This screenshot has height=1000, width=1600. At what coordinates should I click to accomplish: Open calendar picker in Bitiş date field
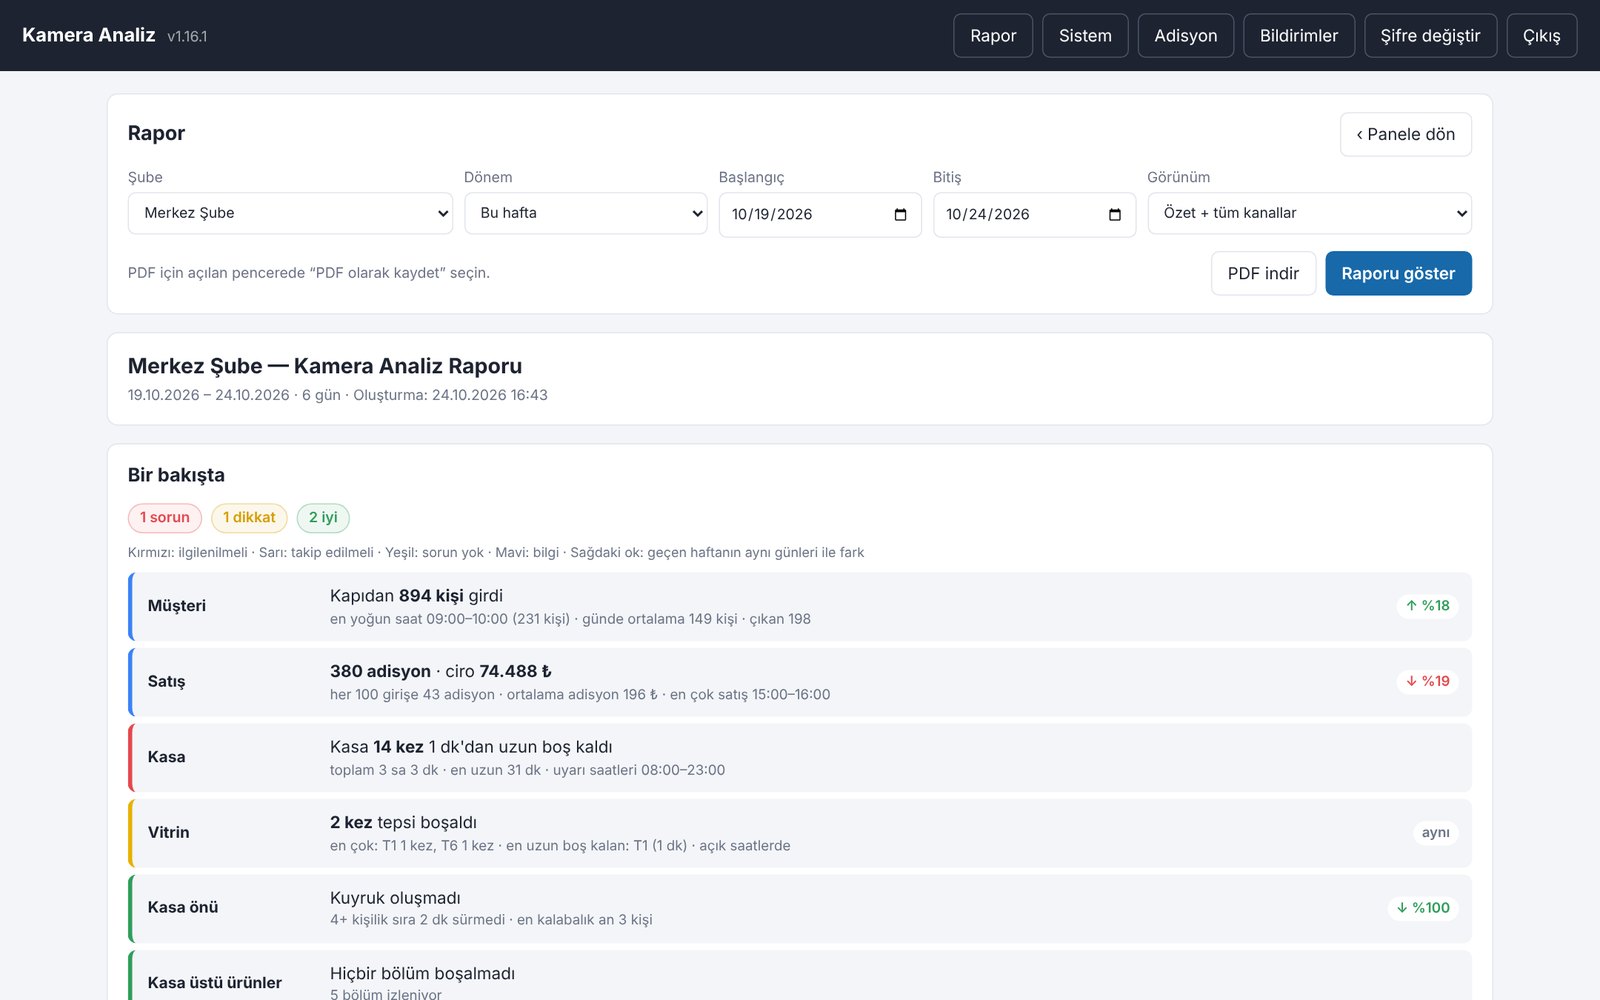(x=1115, y=215)
